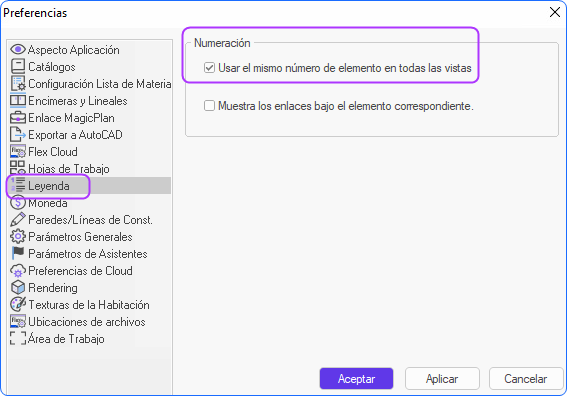Click the Hojas de Trabajo label
567x396 pixels.
pos(69,169)
